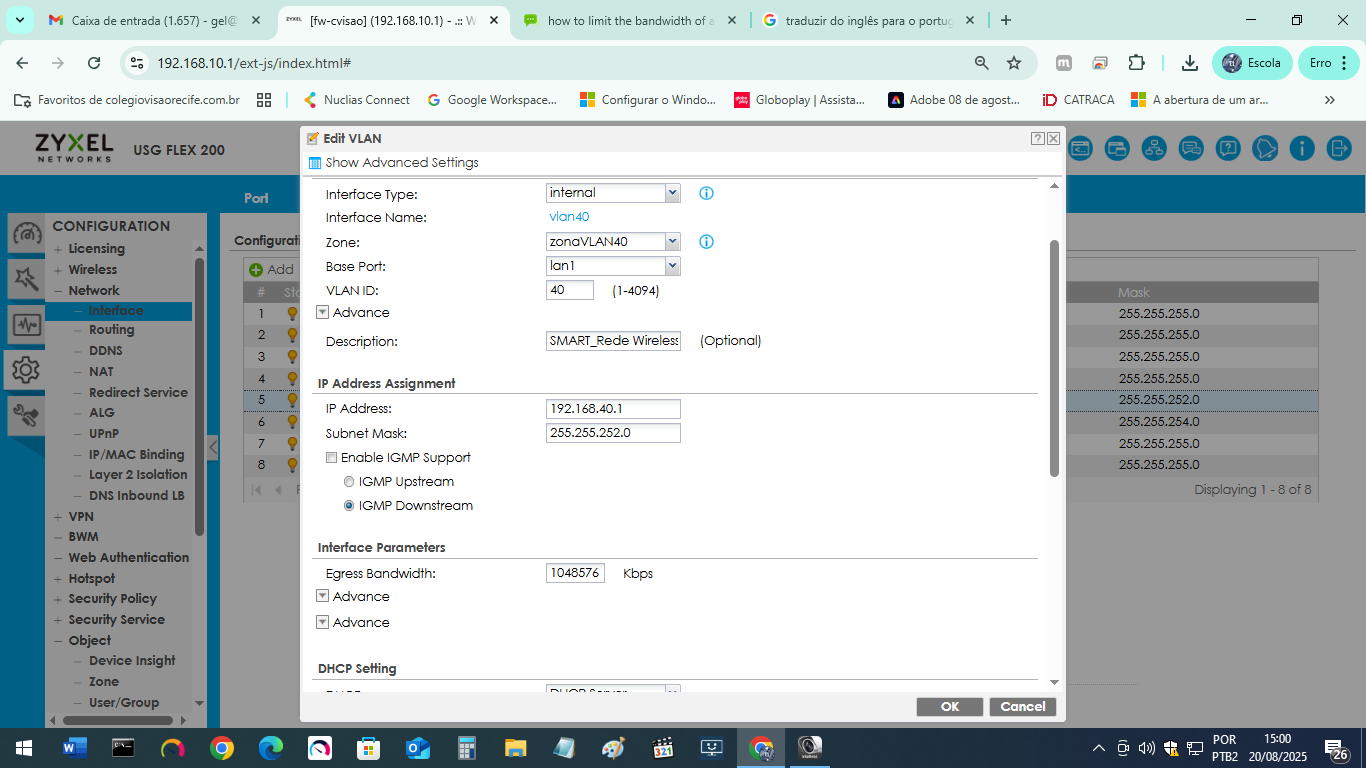Image resolution: width=1366 pixels, height=768 pixels.
Task: Open the Monitor waveform icon in sidebar
Action: tap(26, 324)
